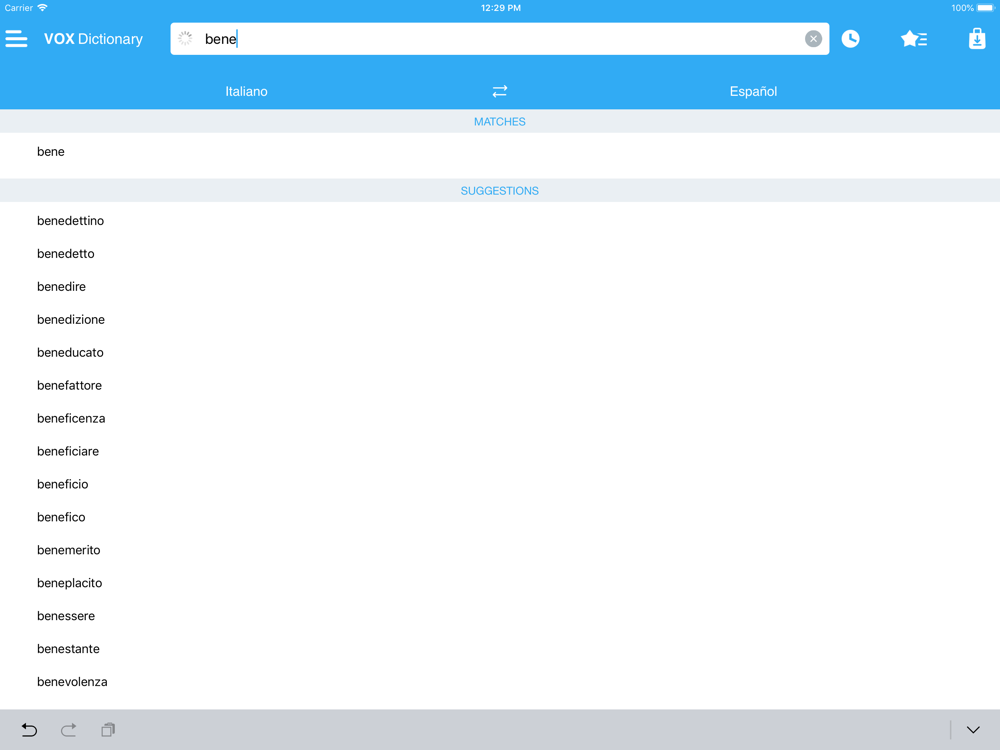Tap VOX Dictionary title
The width and height of the screenshot is (1000, 750).
pos(93,39)
